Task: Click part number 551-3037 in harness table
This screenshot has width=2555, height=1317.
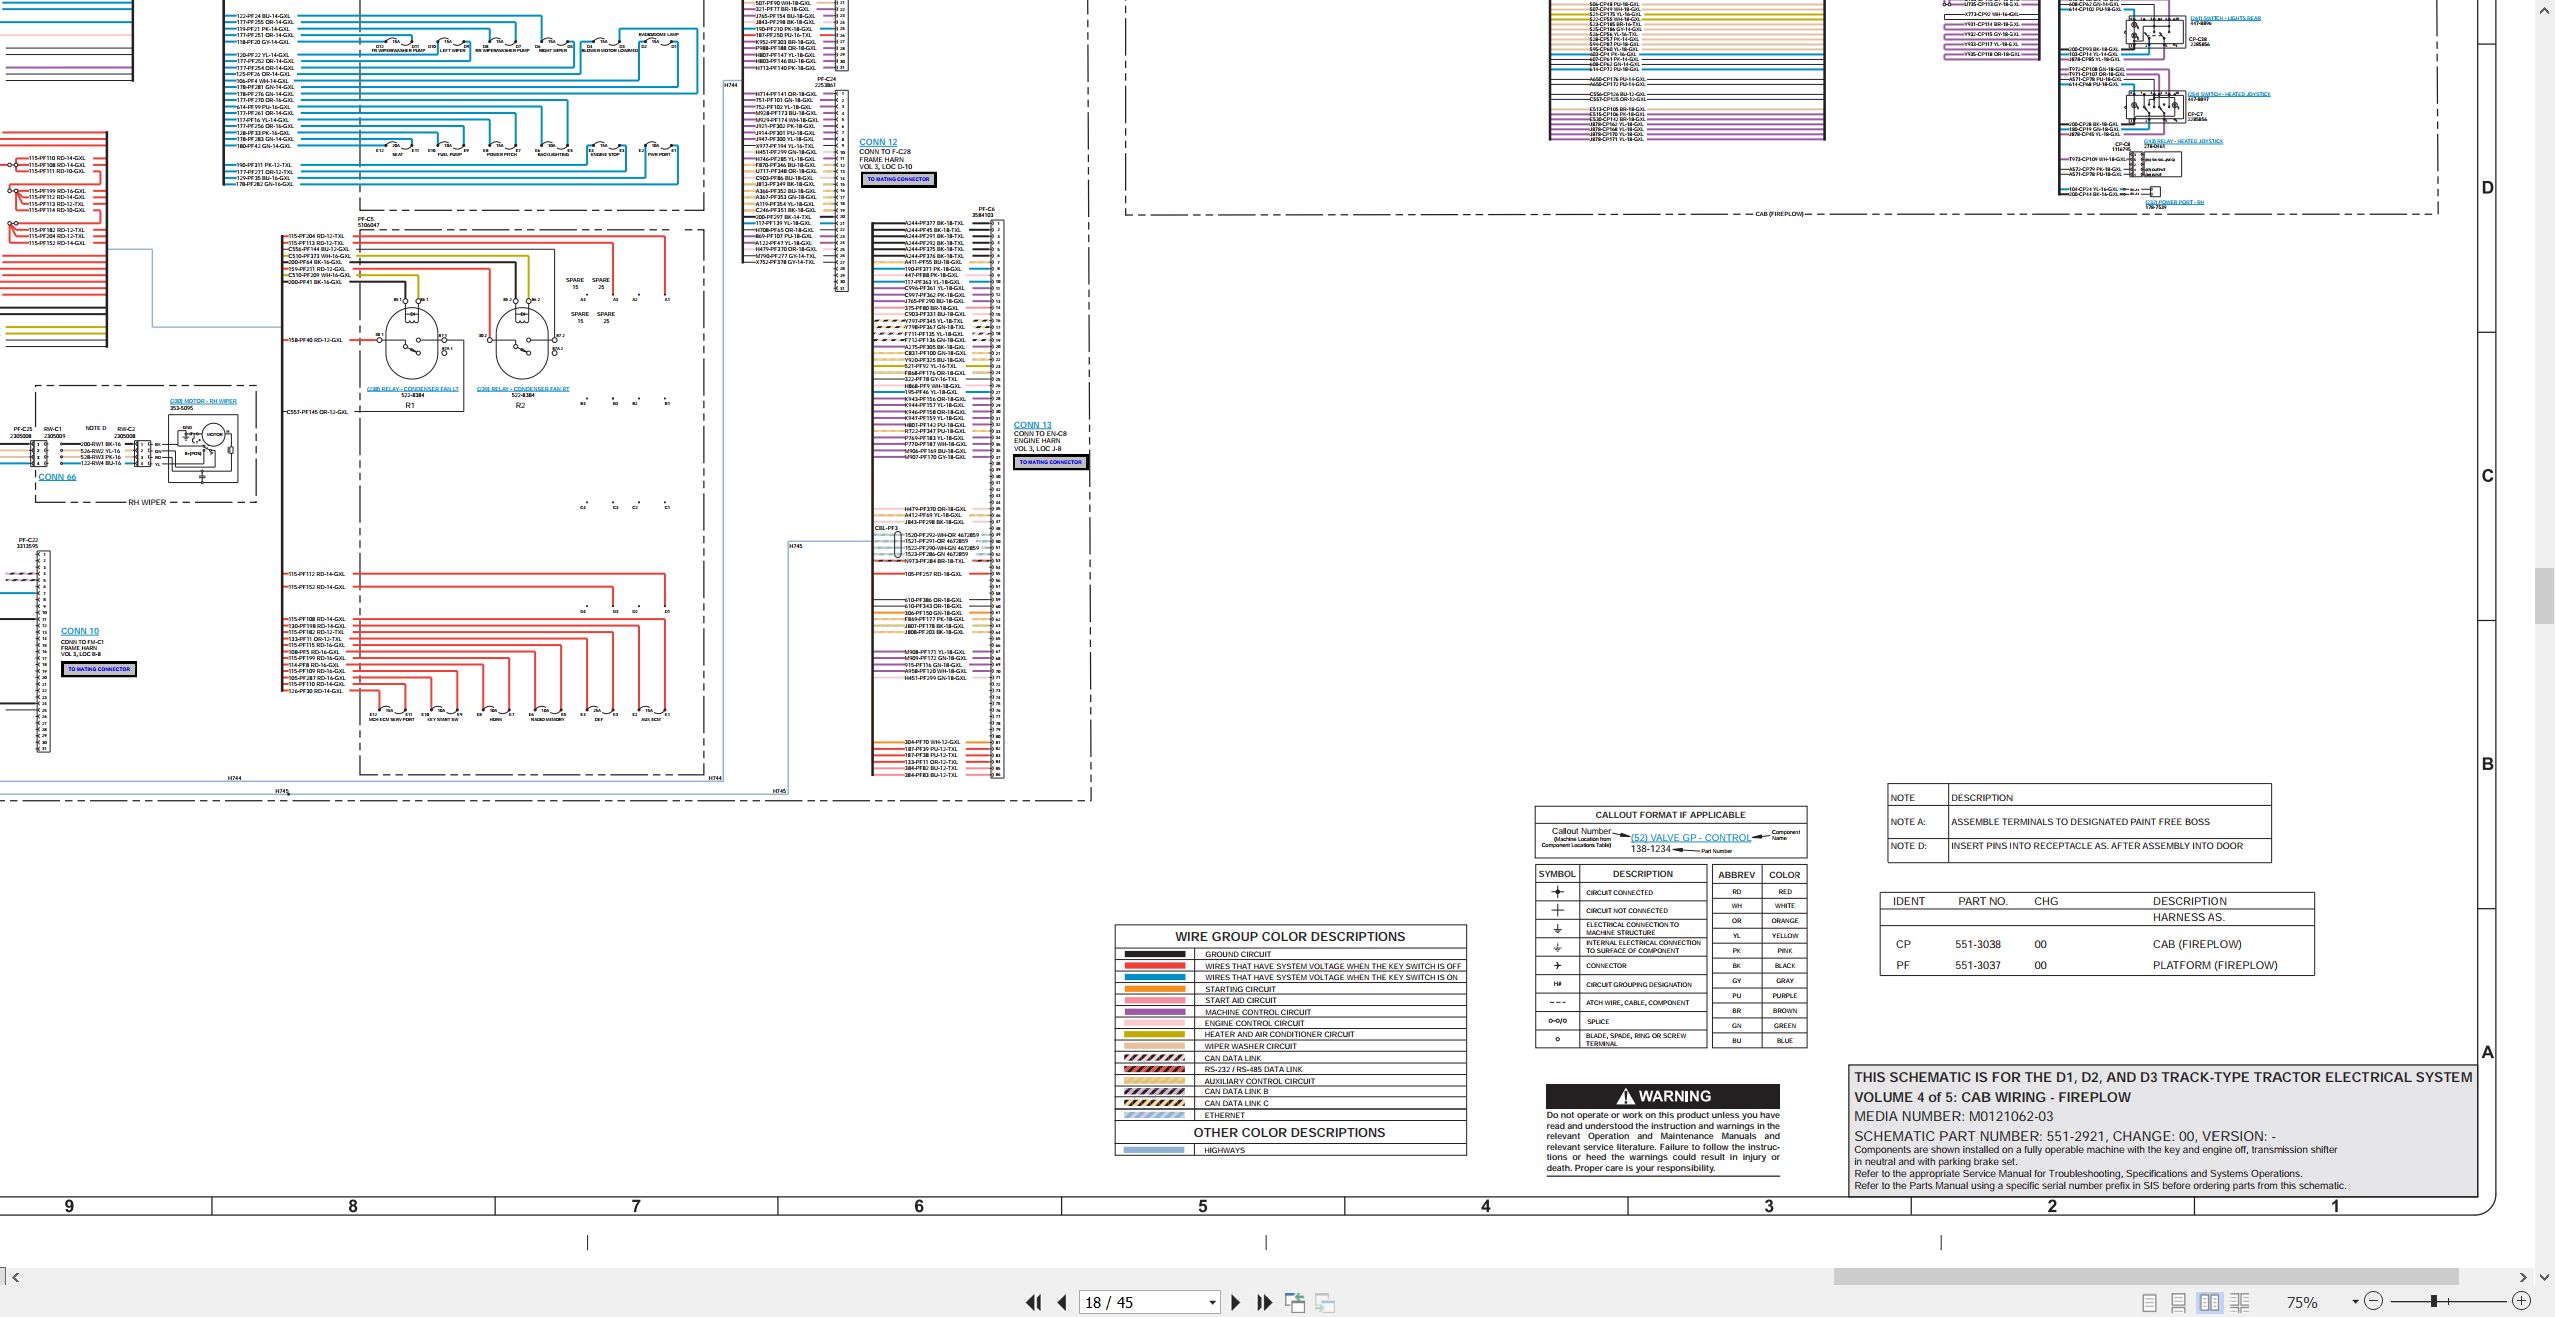Action: click(x=1978, y=966)
